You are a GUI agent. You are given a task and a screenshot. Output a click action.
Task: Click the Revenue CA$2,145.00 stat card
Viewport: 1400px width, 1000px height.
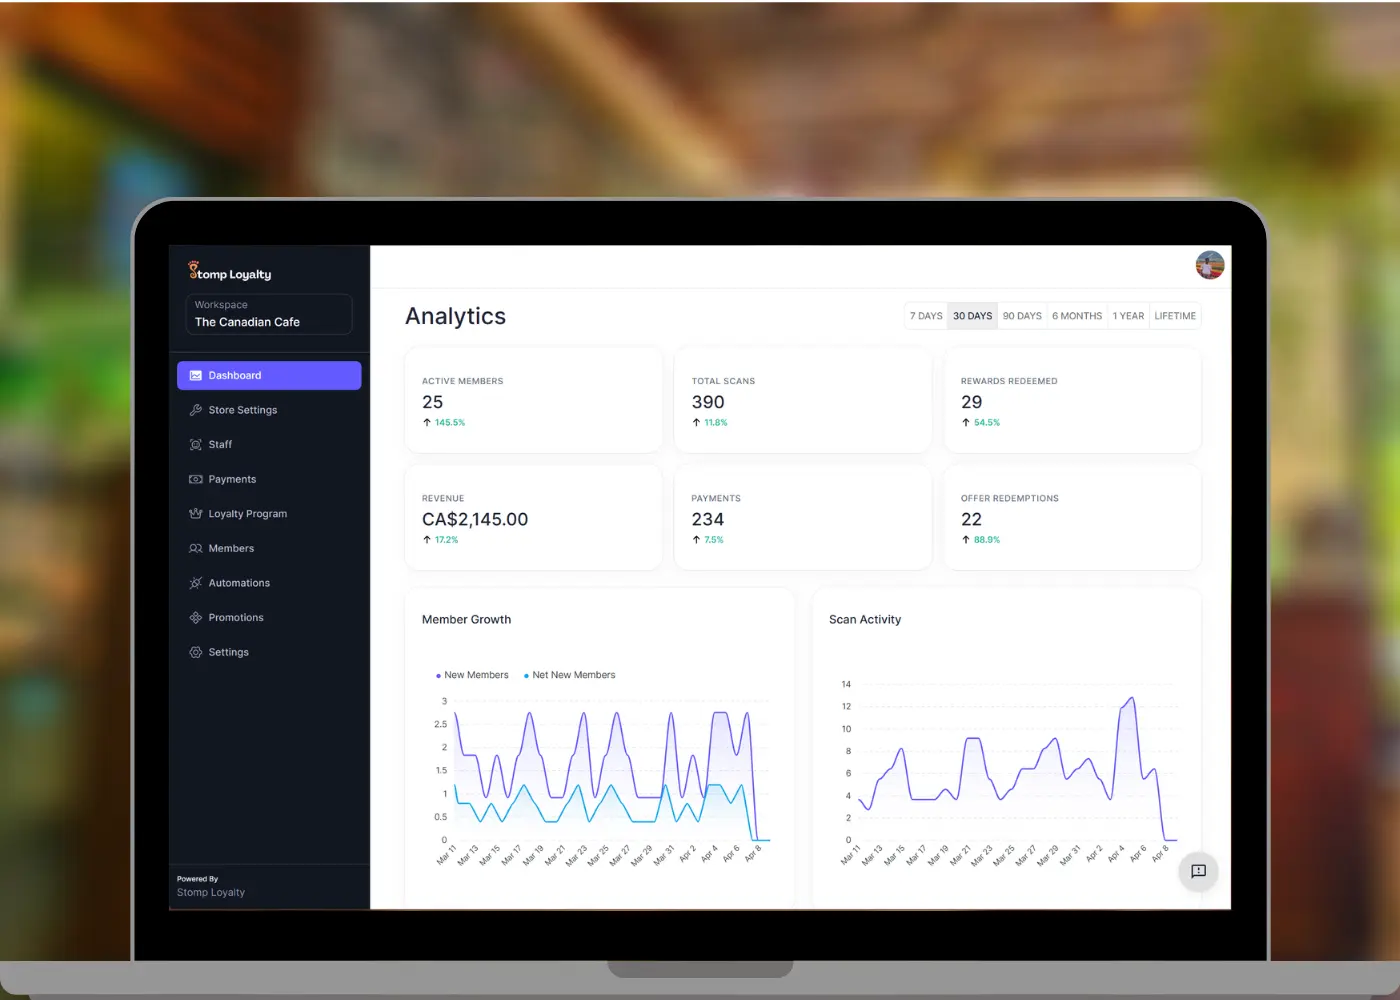(x=533, y=517)
